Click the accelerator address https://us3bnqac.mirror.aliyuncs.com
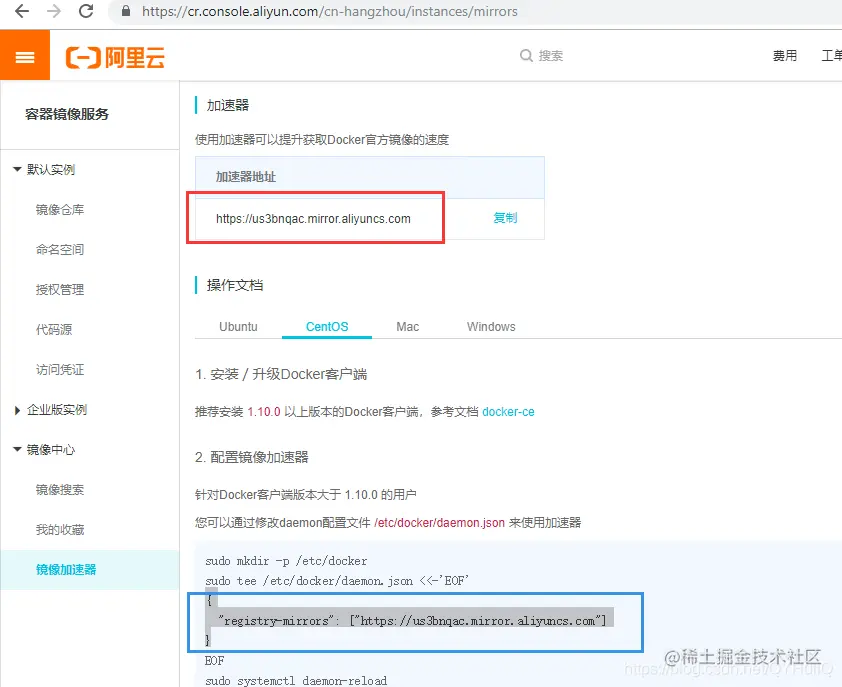The width and height of the screenshot is (842, 687). 313,219
